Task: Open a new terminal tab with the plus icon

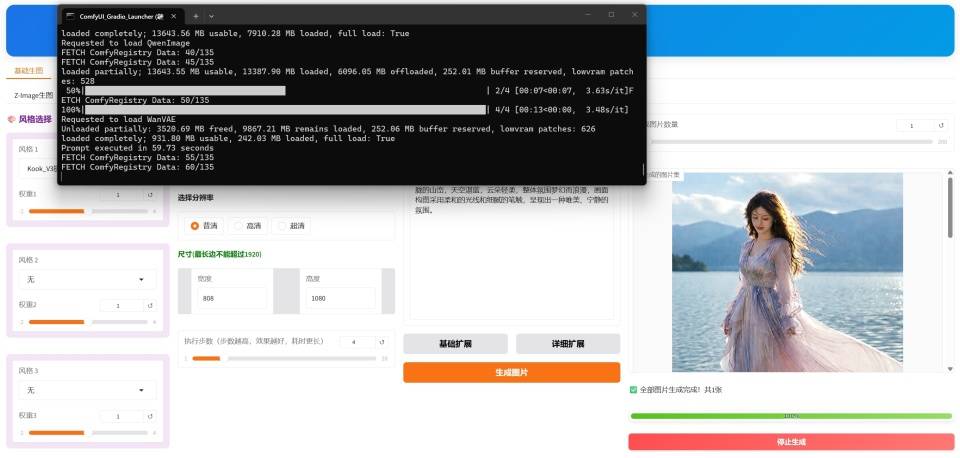Action: coord(195,16)
